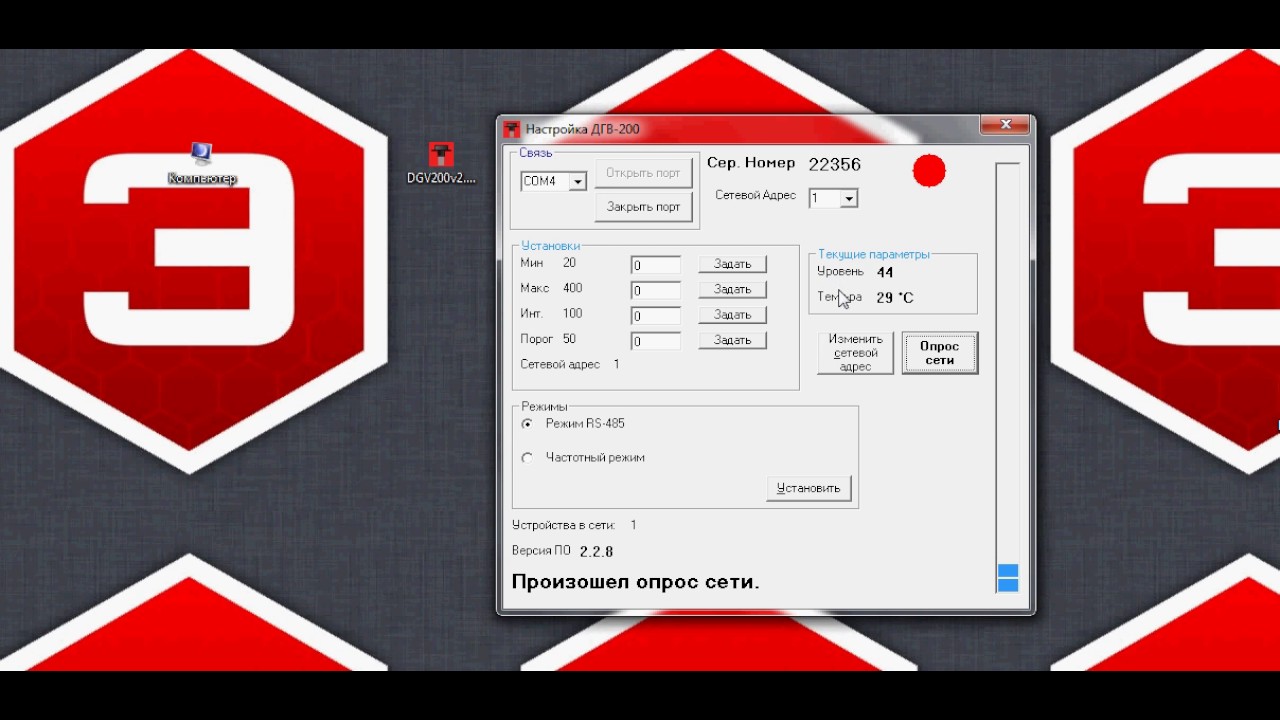
Task: Click Задать button for Макс
Action: tap(732, 289)
